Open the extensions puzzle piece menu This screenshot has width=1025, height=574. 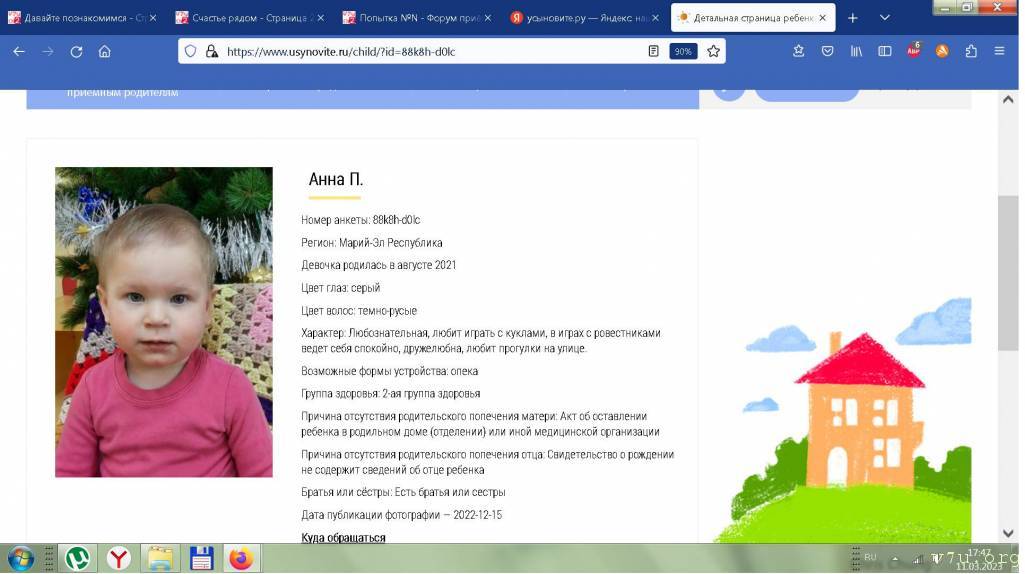(x=971, y=51)
